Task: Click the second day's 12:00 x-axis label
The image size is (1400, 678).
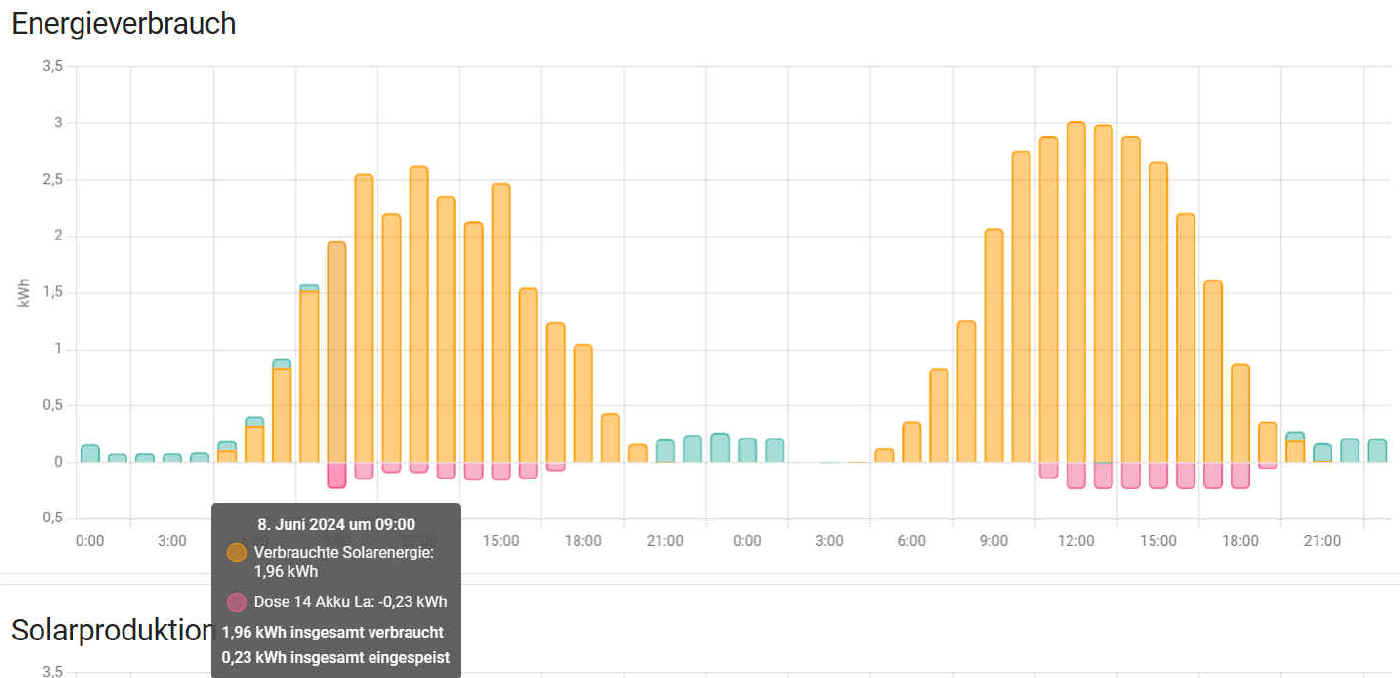Action: point(1076,541)
